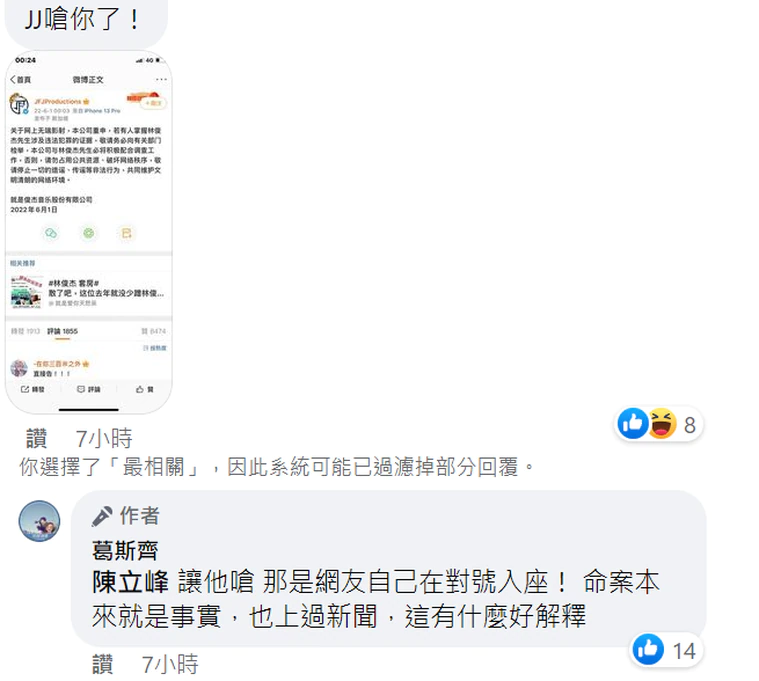The width and height of the screenshot is (759, 681).
Task: Open the 7小時 timestamp under 葛斯齊's reply
Action: 170,664
